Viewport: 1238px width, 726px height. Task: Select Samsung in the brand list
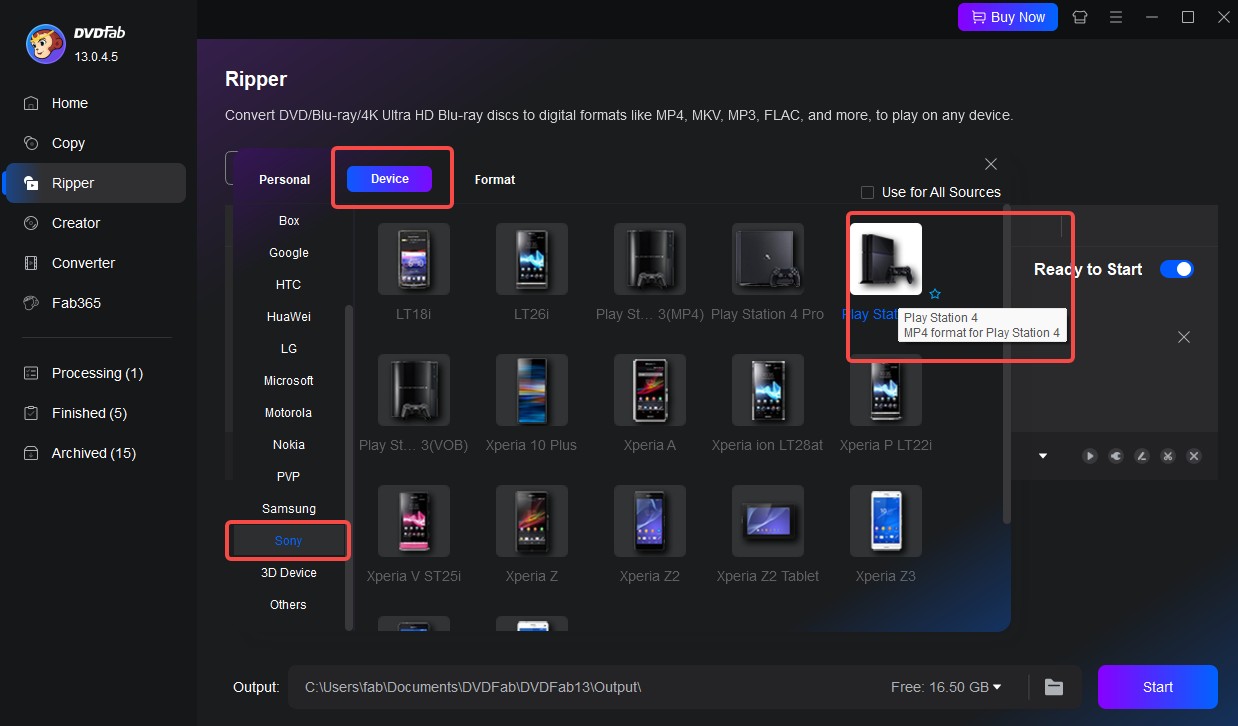pyautogui.click(x=289, y=509)
